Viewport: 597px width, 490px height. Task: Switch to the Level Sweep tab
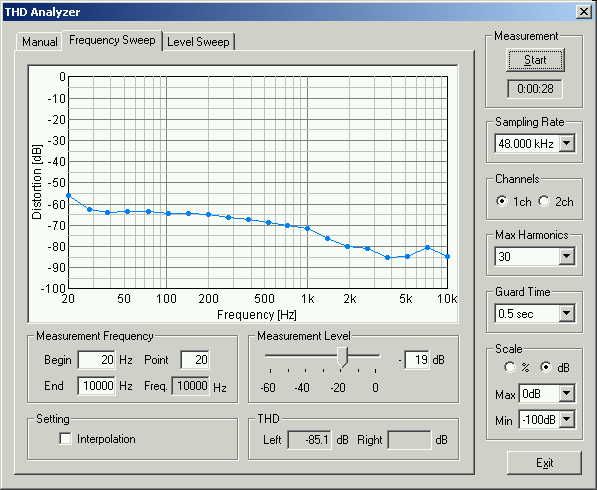[x=198, y=41]
